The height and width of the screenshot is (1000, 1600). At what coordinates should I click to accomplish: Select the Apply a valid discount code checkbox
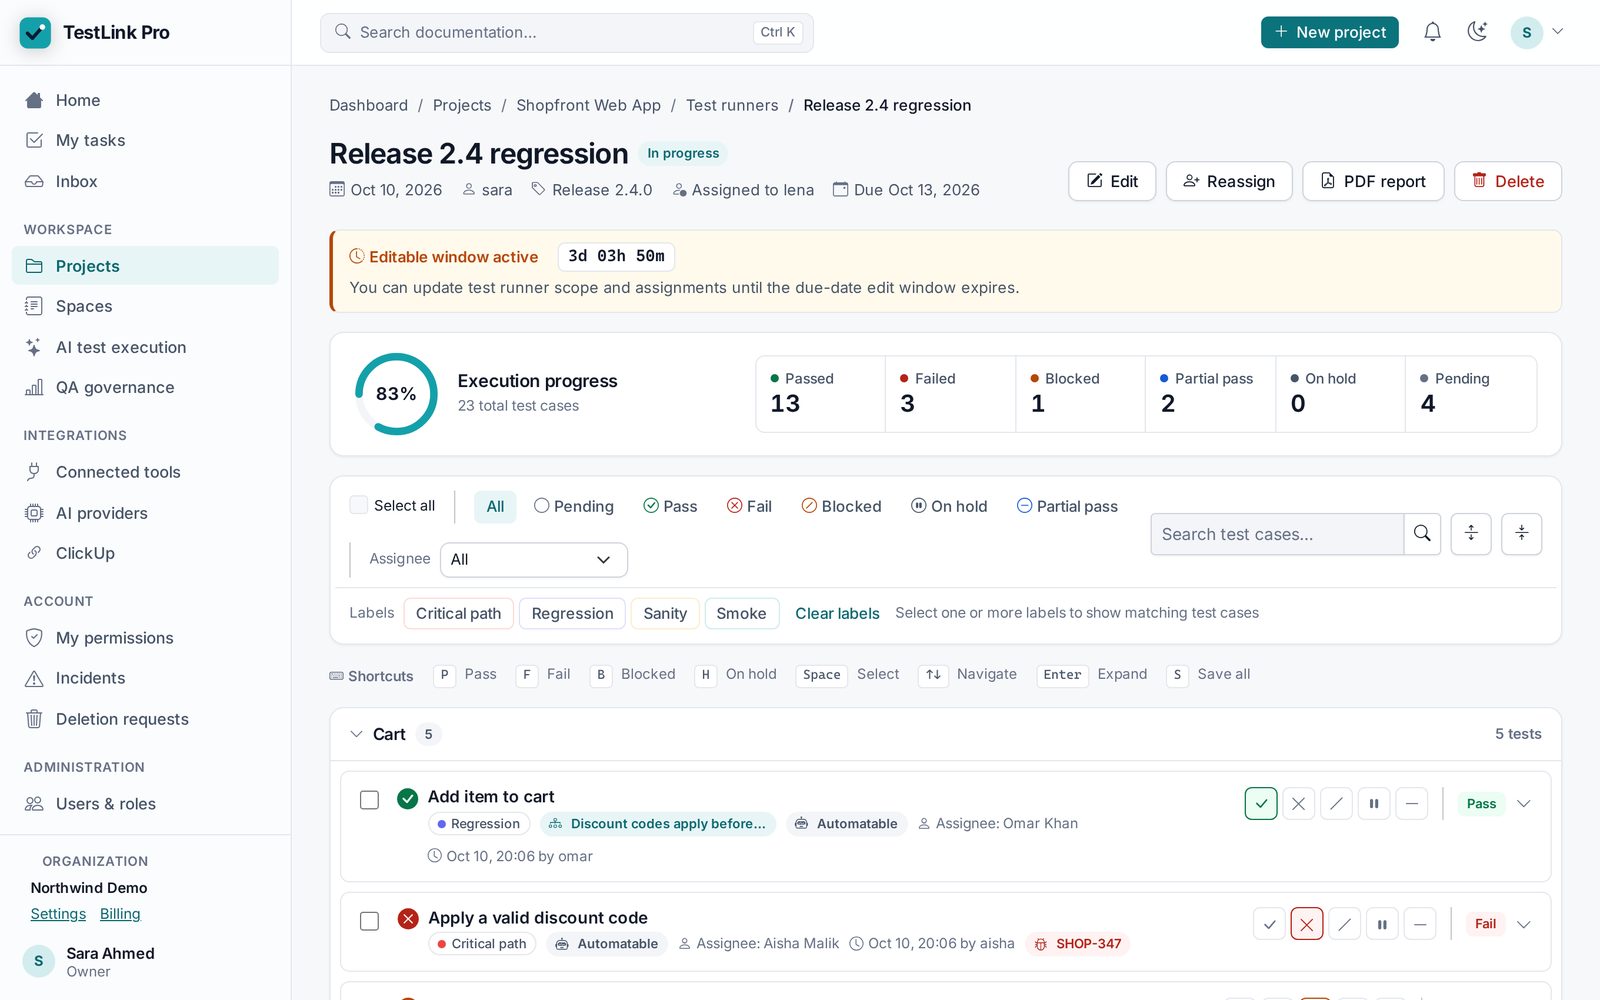click(369, 921)
